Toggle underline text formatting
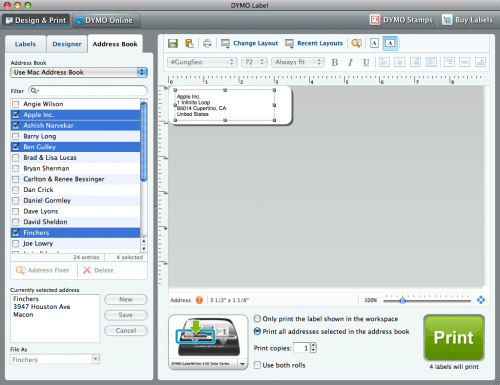Viewport: 500px width, 385px height. tap(366, 62)
